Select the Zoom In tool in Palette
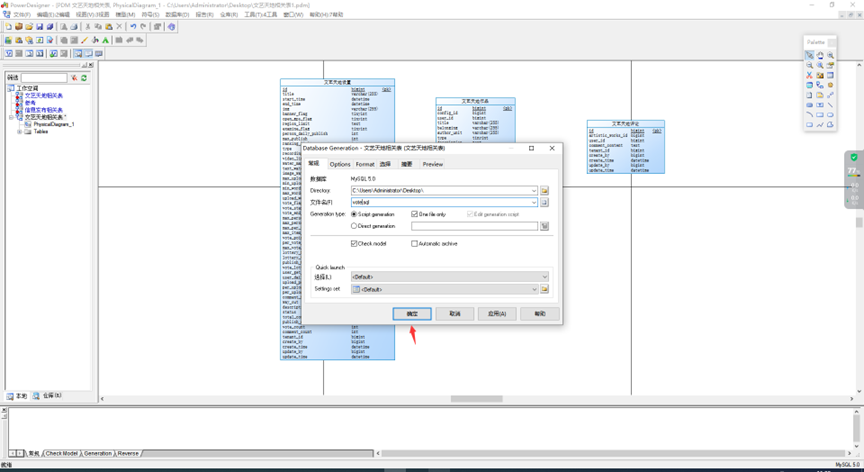 830,55
